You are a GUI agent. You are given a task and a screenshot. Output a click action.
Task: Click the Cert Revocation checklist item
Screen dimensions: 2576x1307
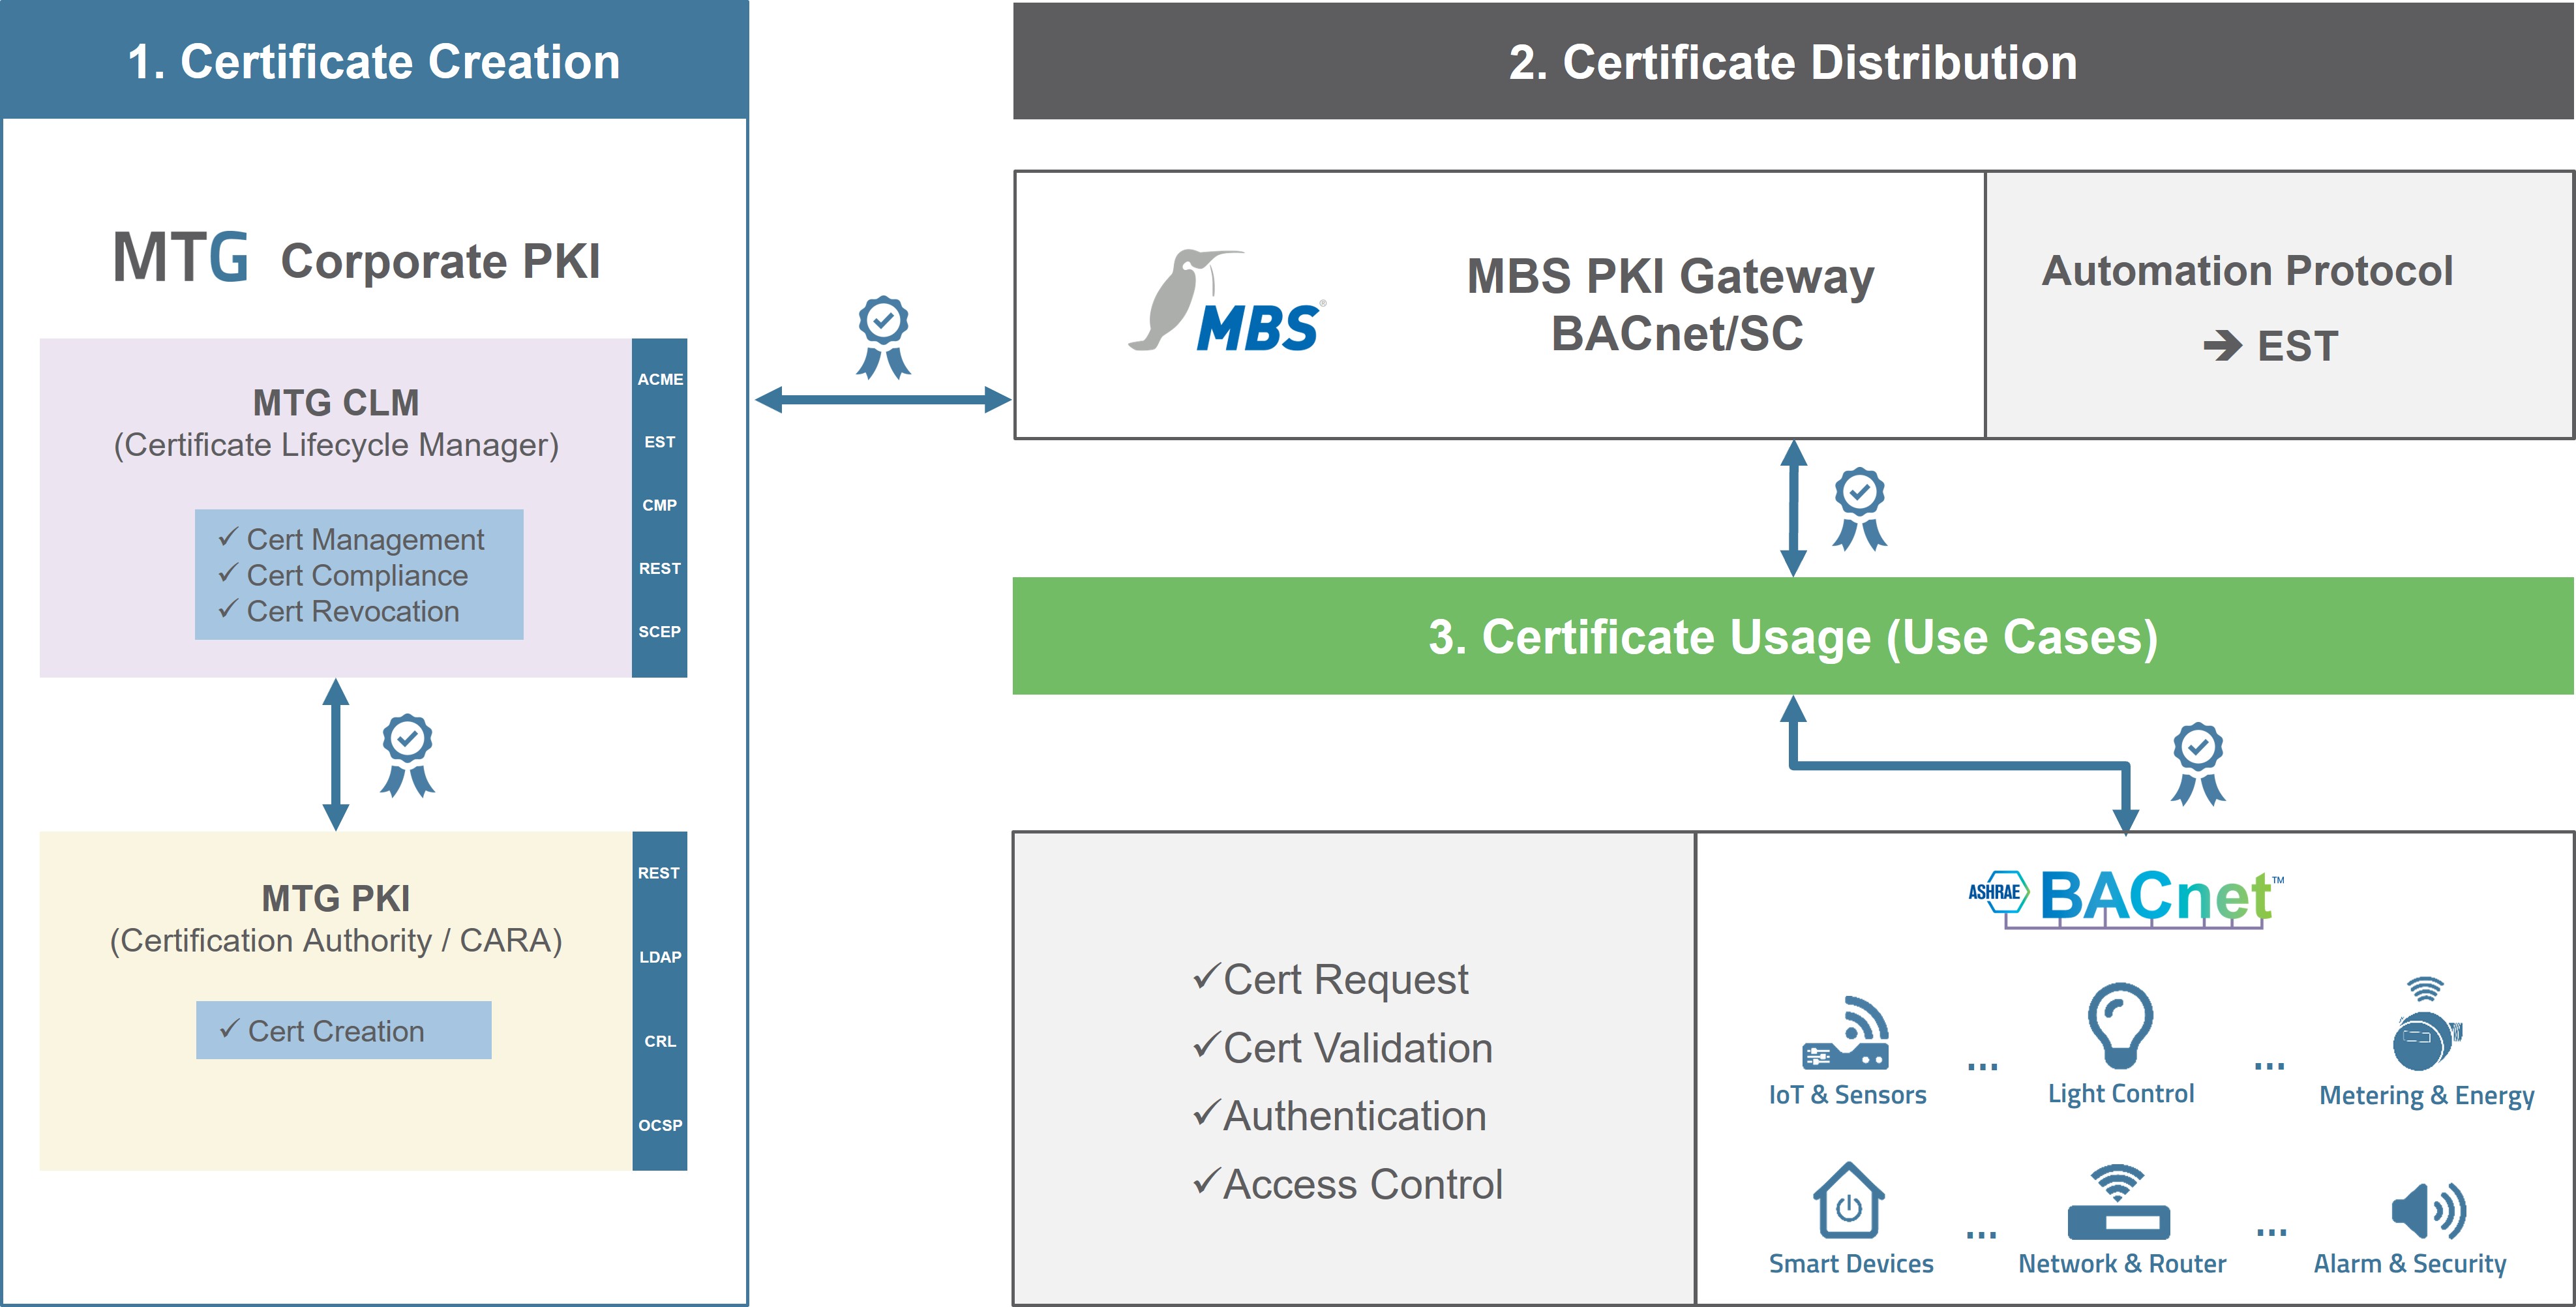pos(339,611)
